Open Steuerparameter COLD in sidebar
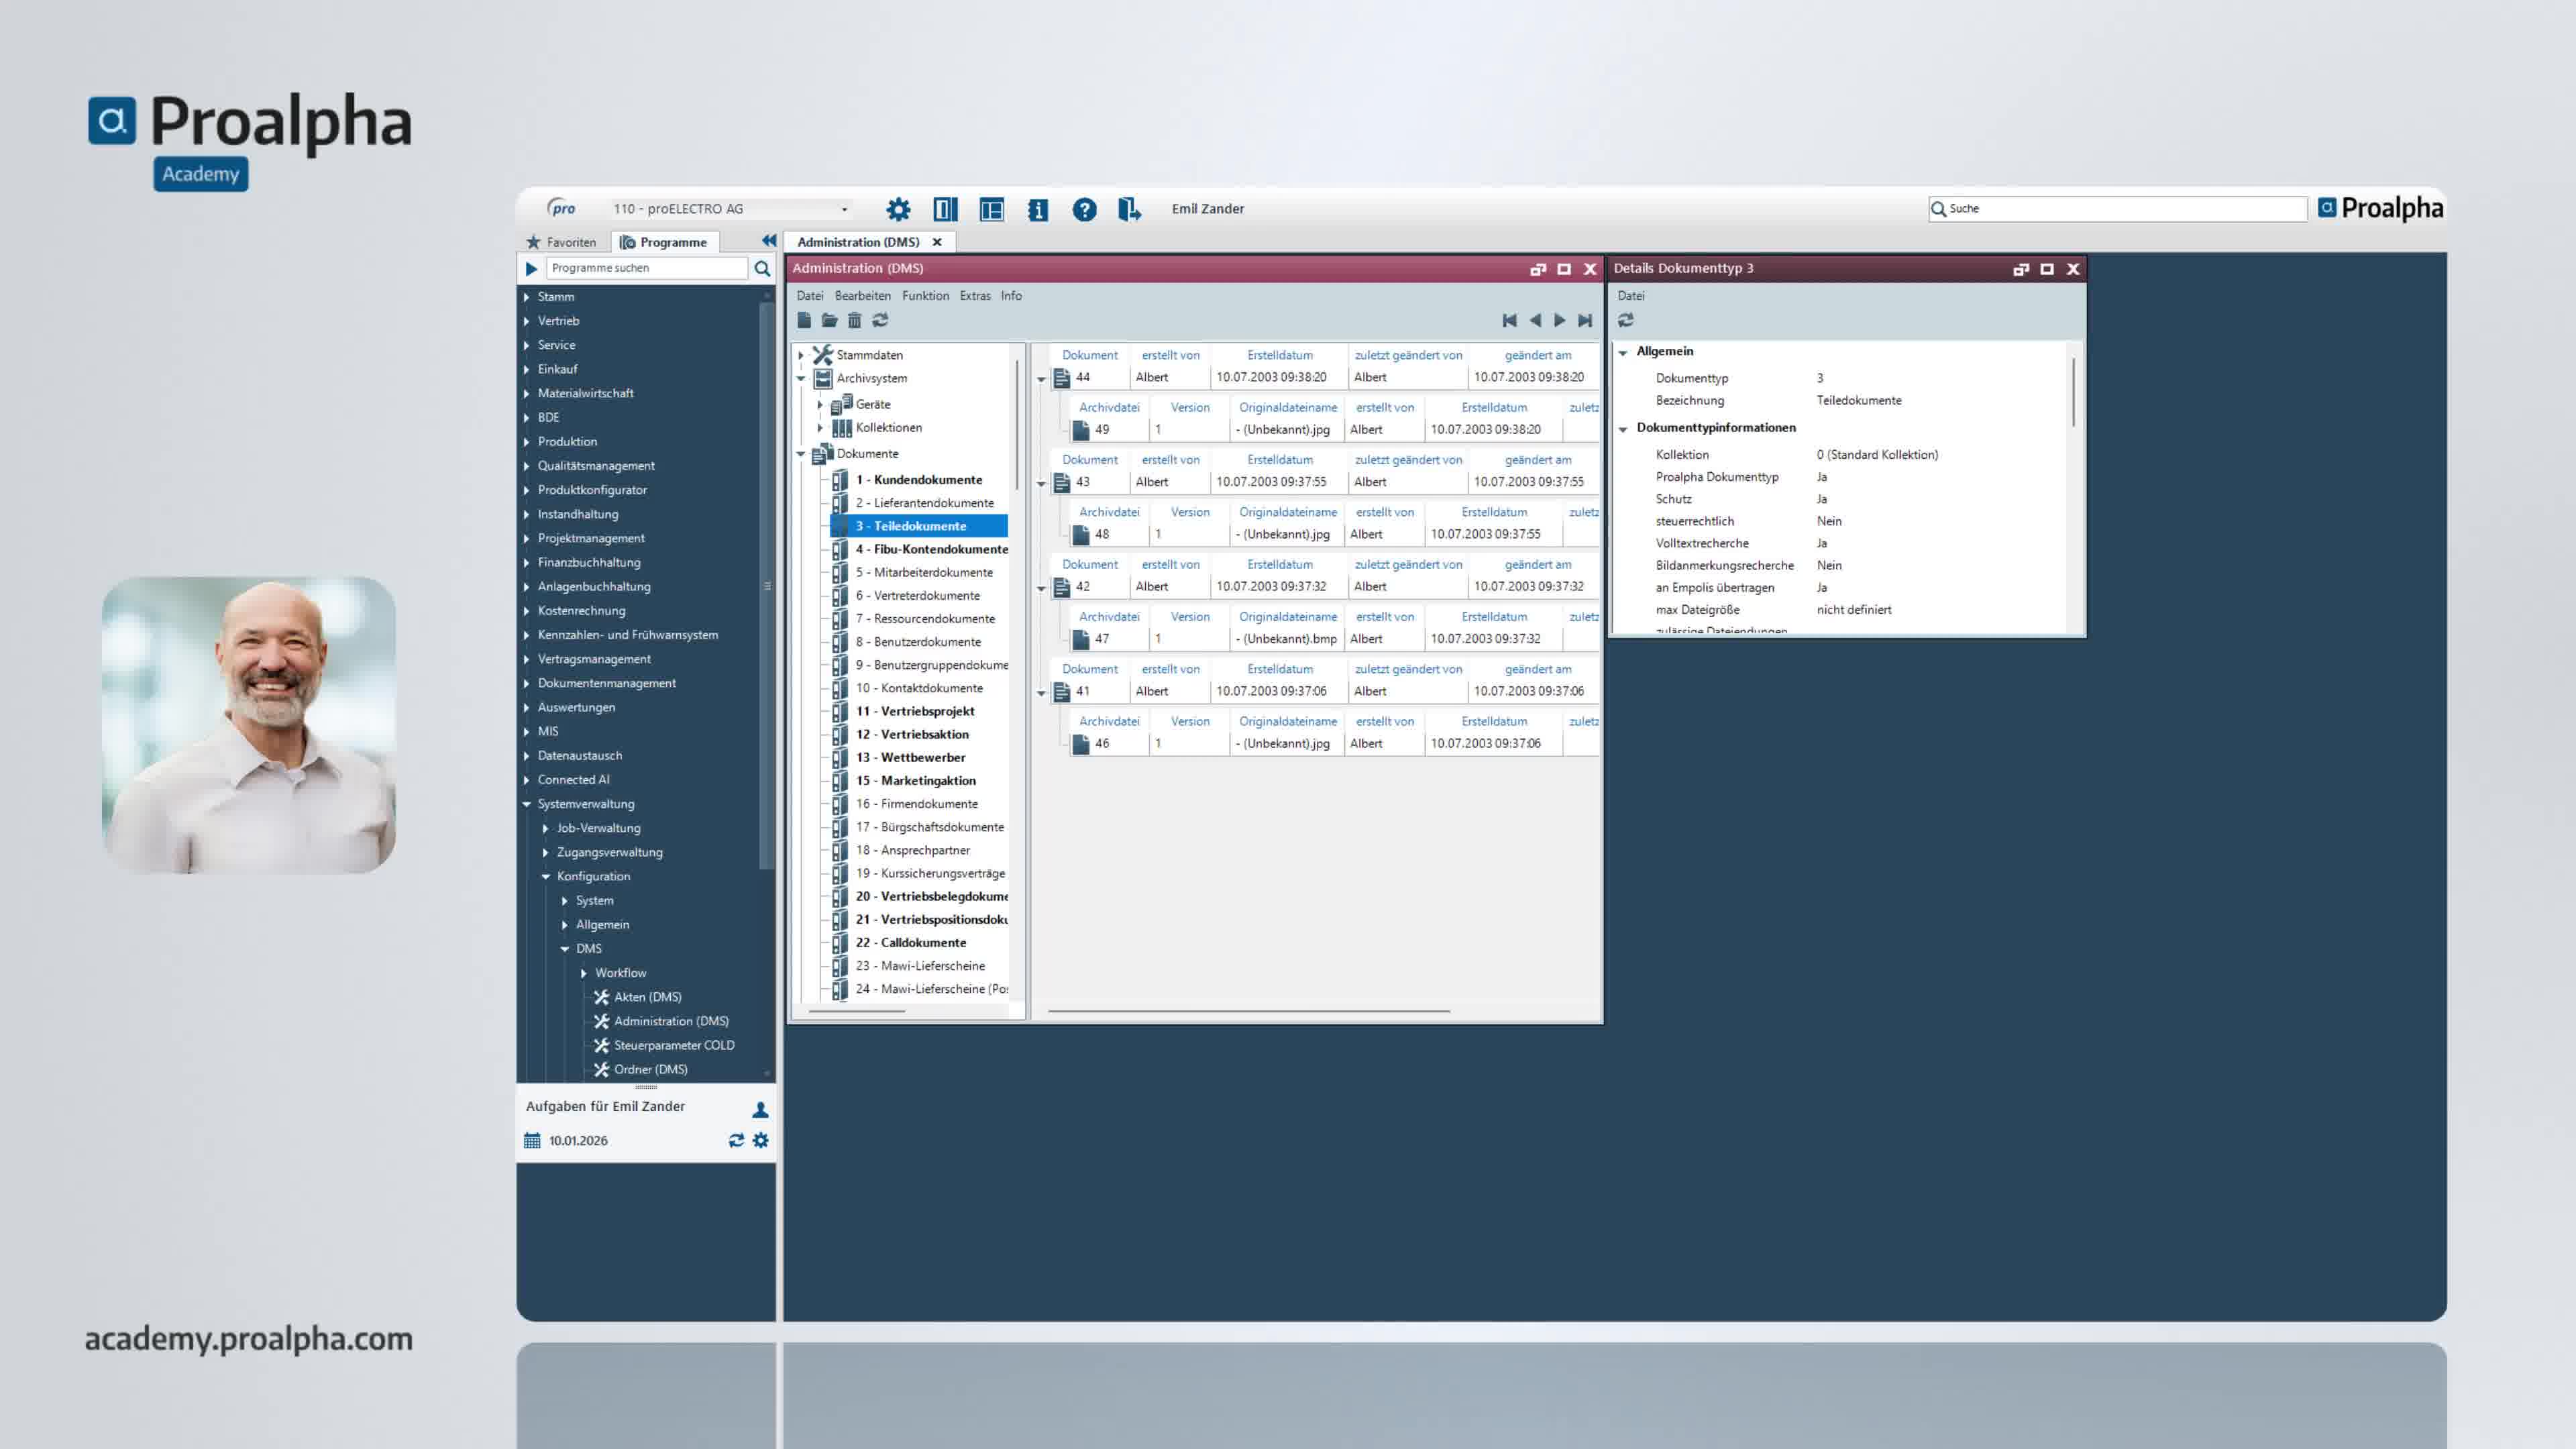This screenshot has width=2576, height=1449. click(673, 1045)
